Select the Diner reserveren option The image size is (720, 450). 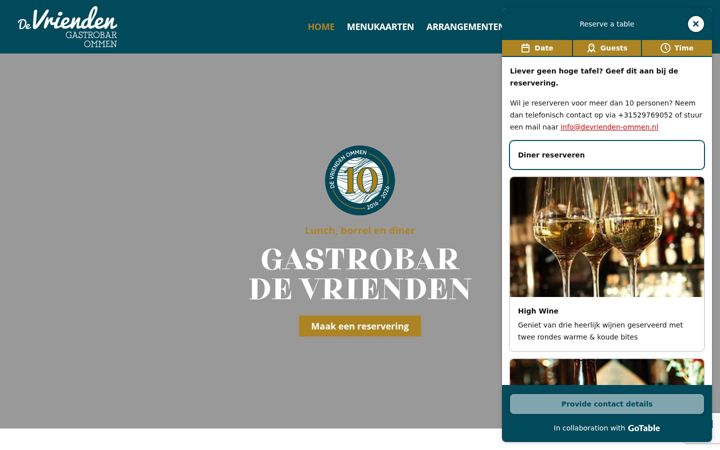tap(607, 155)
